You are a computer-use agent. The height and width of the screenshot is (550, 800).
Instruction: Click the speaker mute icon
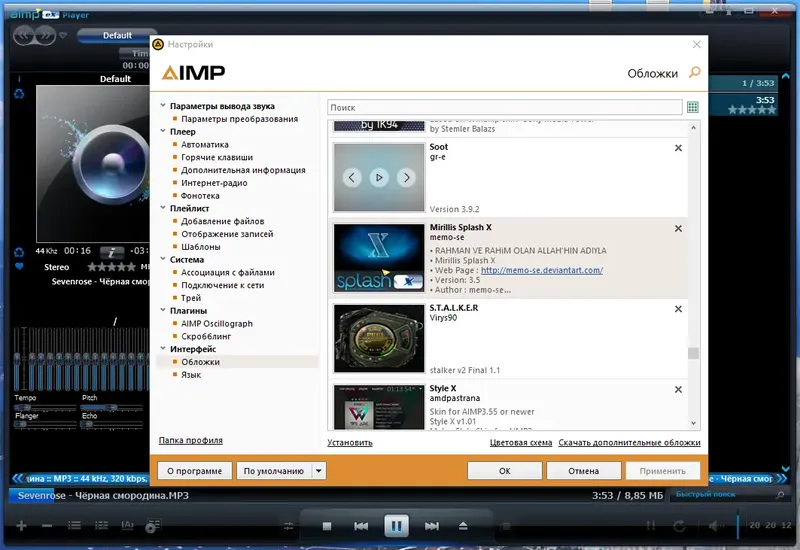tap(715, 526)
